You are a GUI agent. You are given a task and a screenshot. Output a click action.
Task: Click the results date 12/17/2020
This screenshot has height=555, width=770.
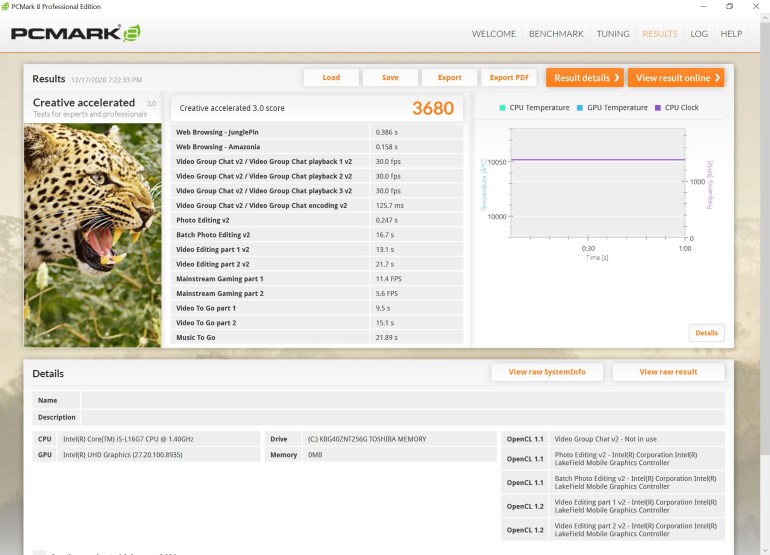coord(107,80)
